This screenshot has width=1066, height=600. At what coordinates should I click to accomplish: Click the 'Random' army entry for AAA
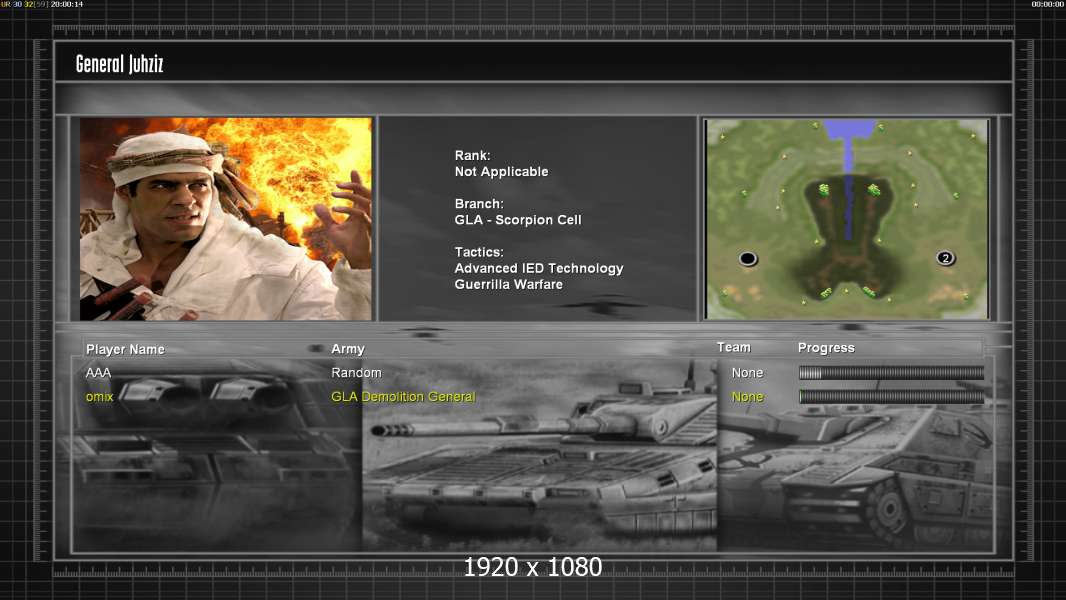(x=356, y=373)
